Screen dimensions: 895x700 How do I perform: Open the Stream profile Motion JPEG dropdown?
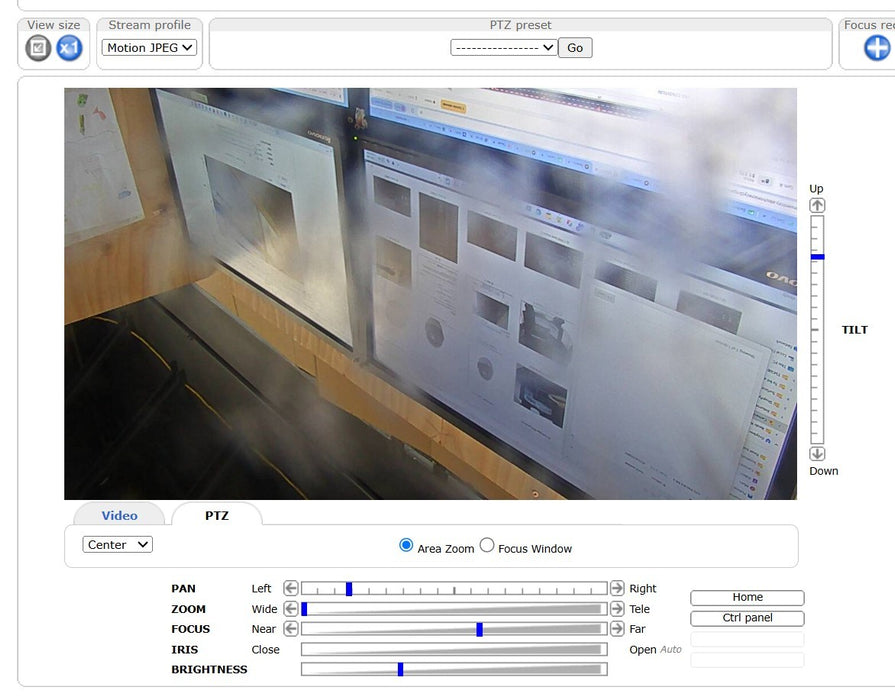[x=150, y=47]
